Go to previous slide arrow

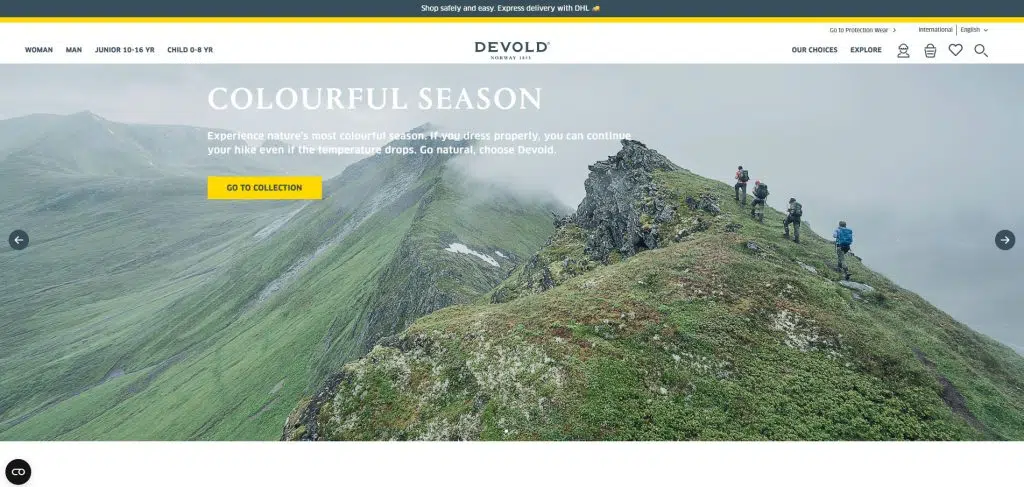18,240
